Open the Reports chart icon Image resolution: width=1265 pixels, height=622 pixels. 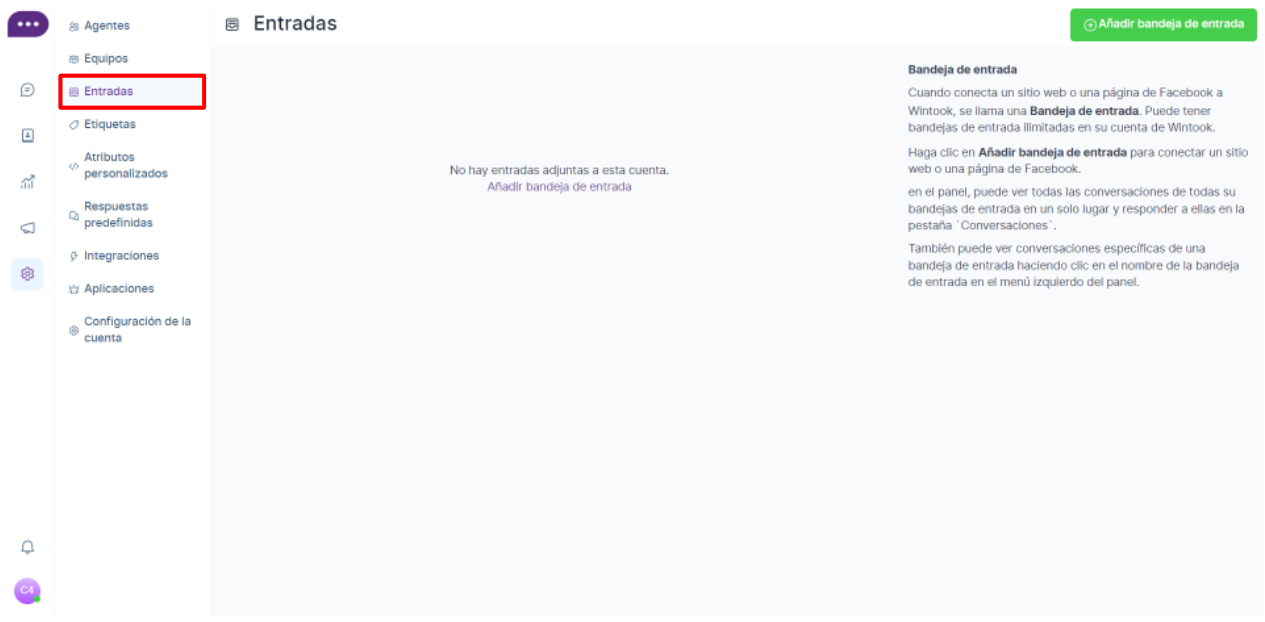coord(27,182)
